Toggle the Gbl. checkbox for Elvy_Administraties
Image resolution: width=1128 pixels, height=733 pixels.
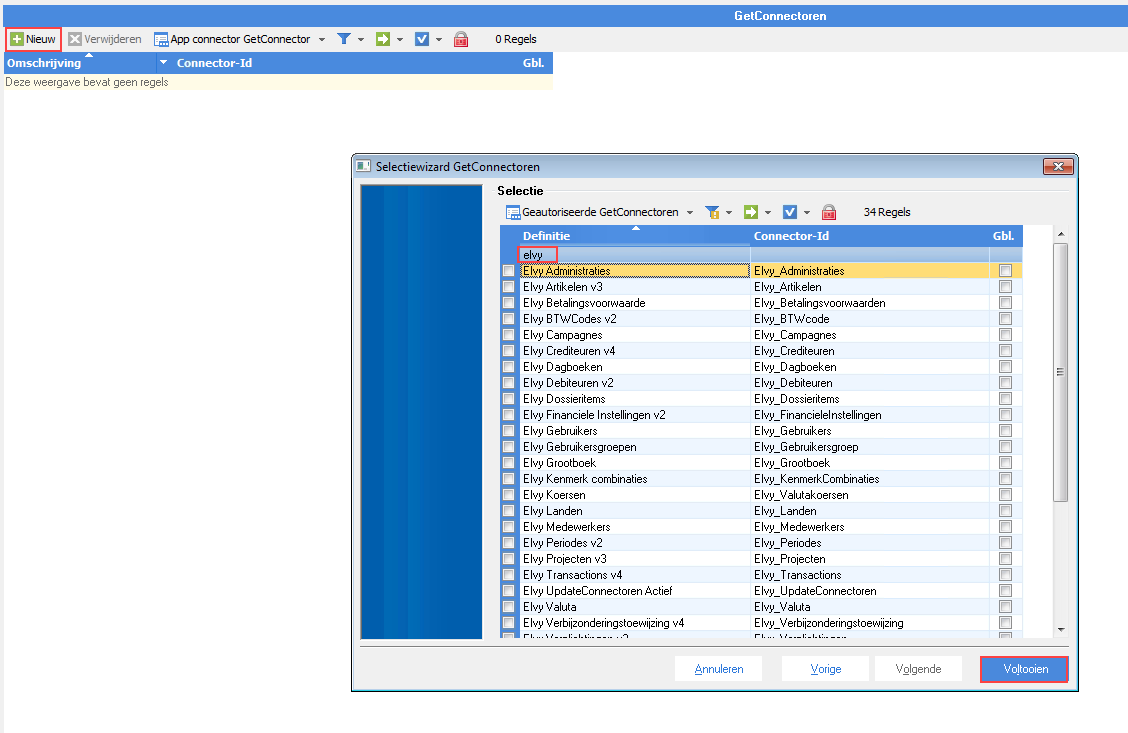[1006, 271]
